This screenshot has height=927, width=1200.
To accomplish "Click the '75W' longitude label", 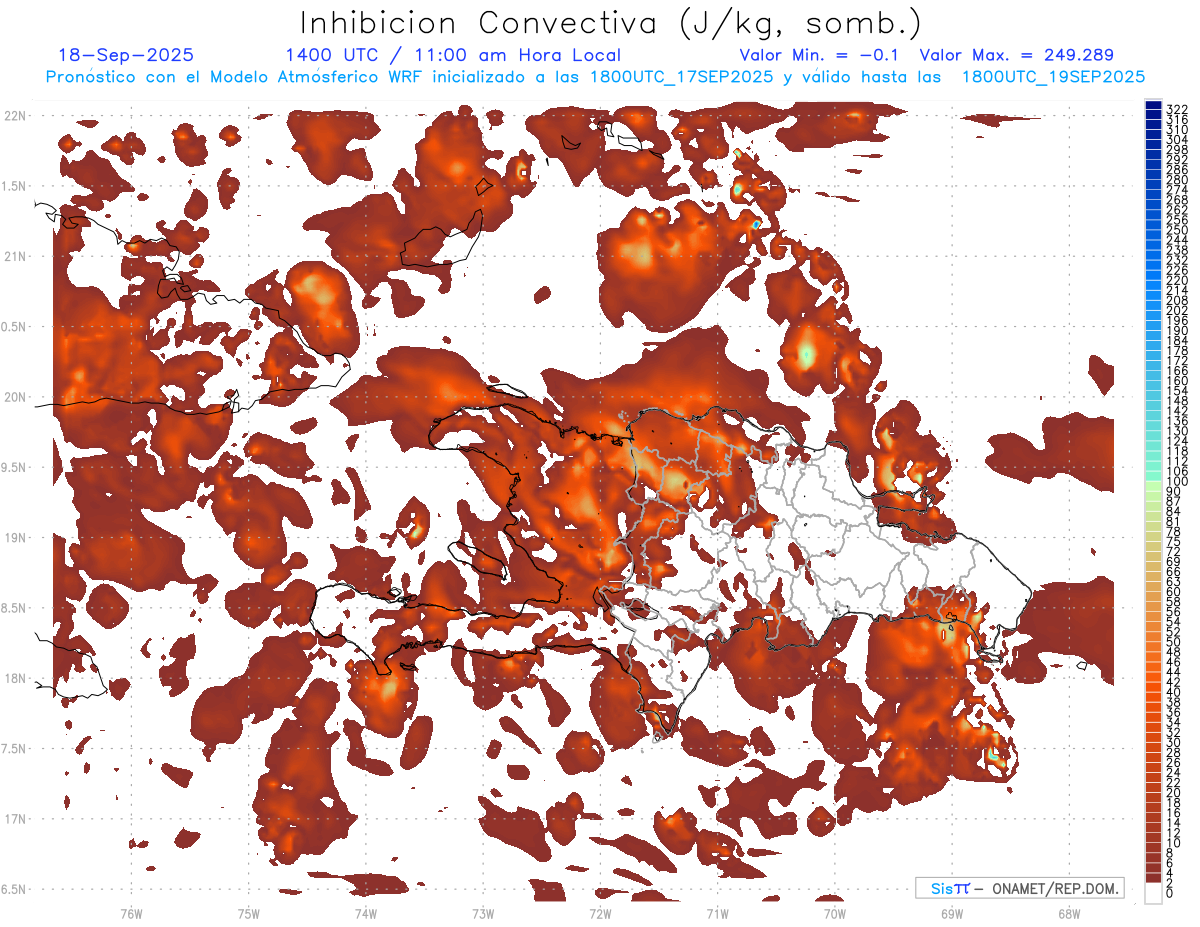I will point(248,913).
